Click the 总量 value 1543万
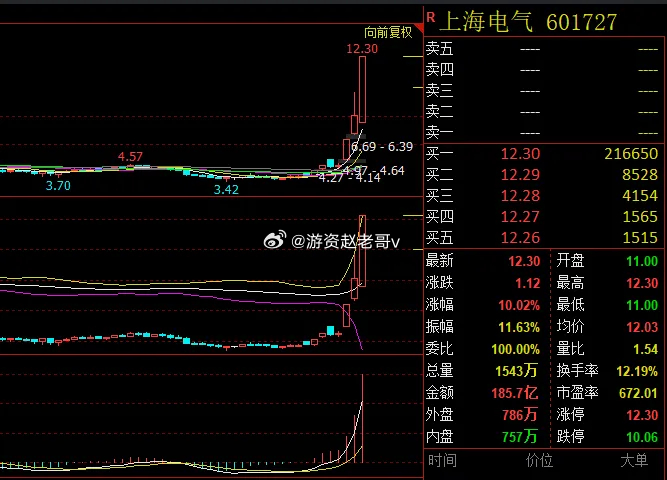This screenshot has width=667, height=480. coord(516,371)
